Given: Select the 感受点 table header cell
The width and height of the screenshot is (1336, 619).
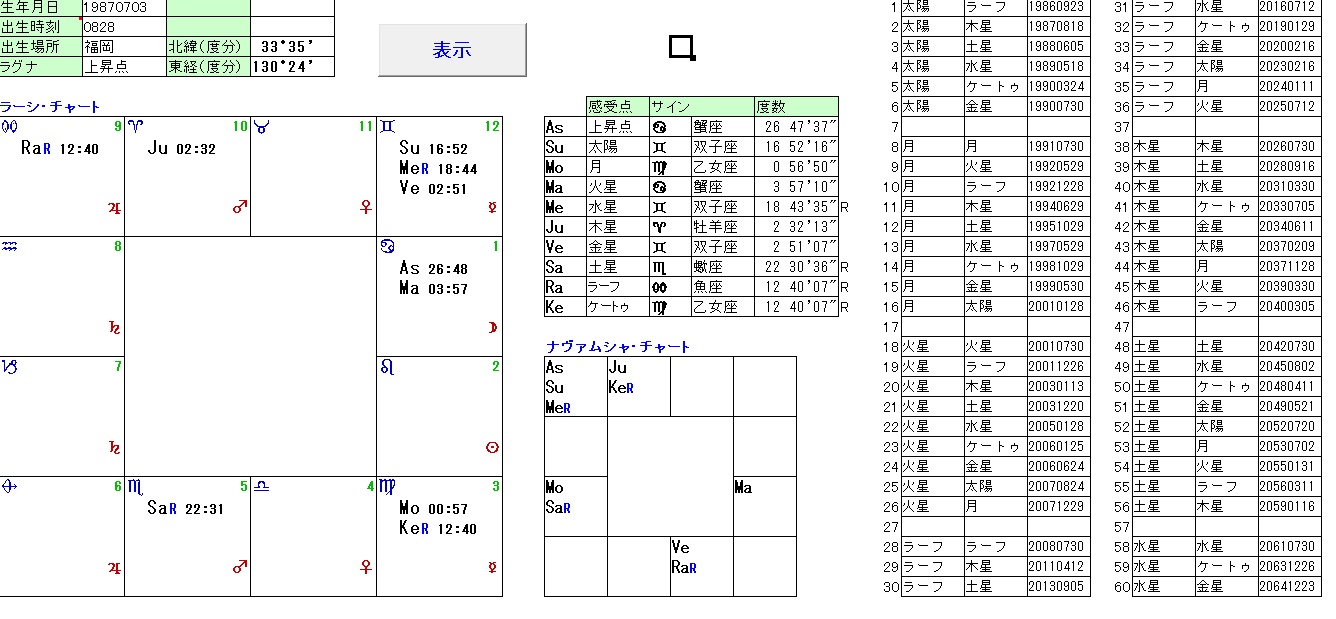Looking at the screenshot, I should click(616, 106).
